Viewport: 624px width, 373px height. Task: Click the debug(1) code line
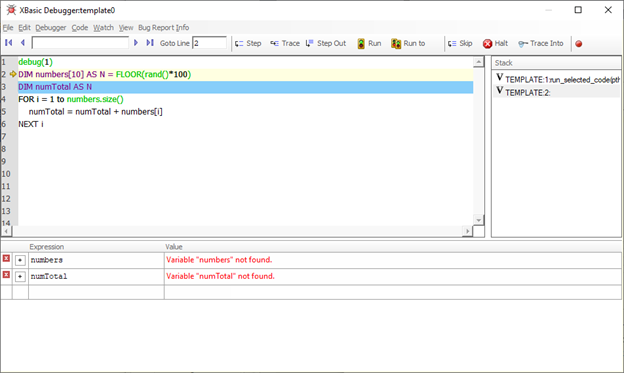tap(35, 62)
